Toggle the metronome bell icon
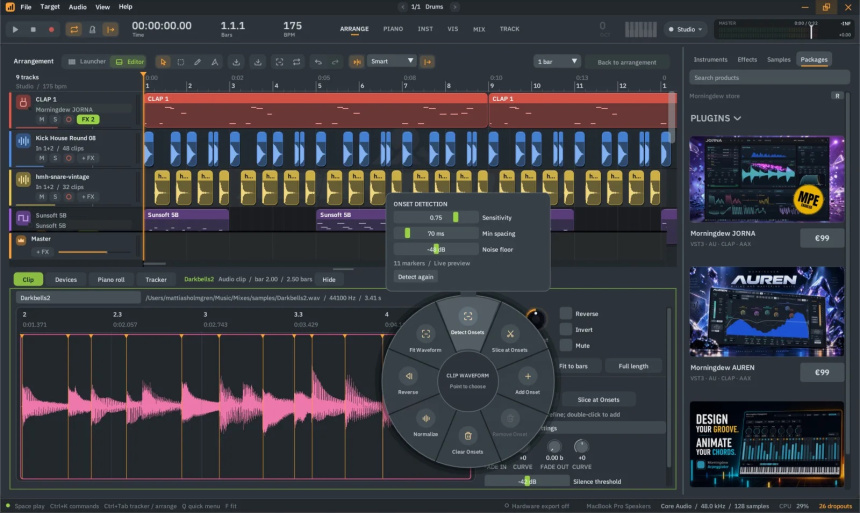The height and width of the screenshot is (513, 860). [92, 30]
